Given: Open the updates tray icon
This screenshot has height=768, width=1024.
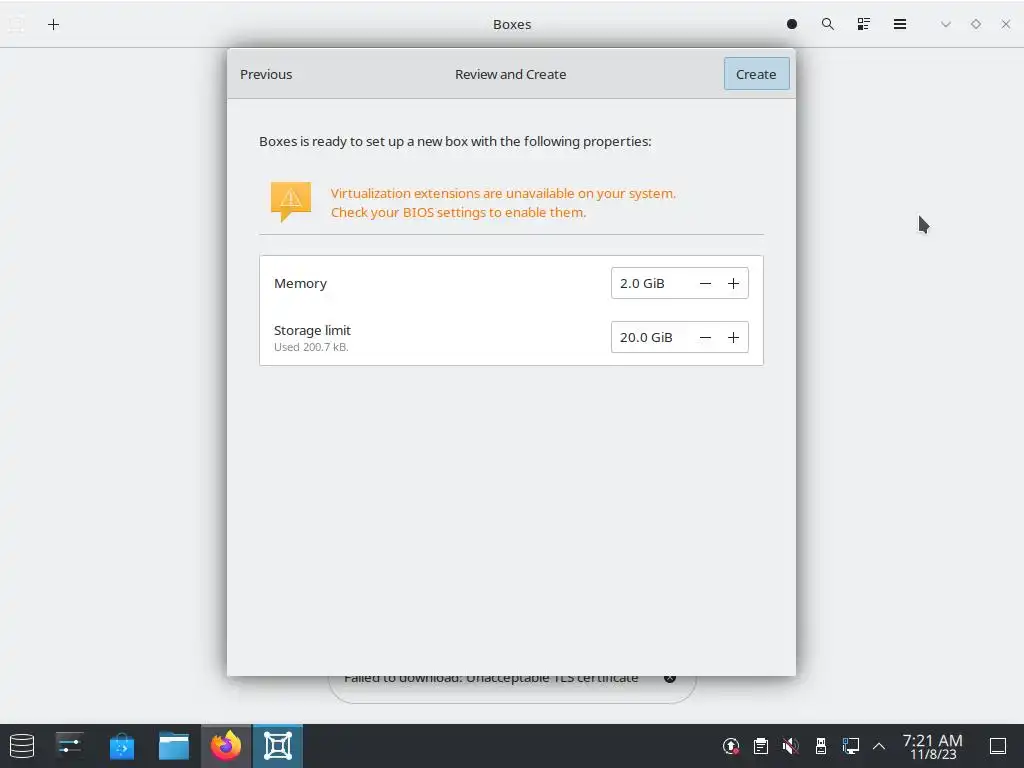Looking at the screenshot, I should click(x=731, y=746).
